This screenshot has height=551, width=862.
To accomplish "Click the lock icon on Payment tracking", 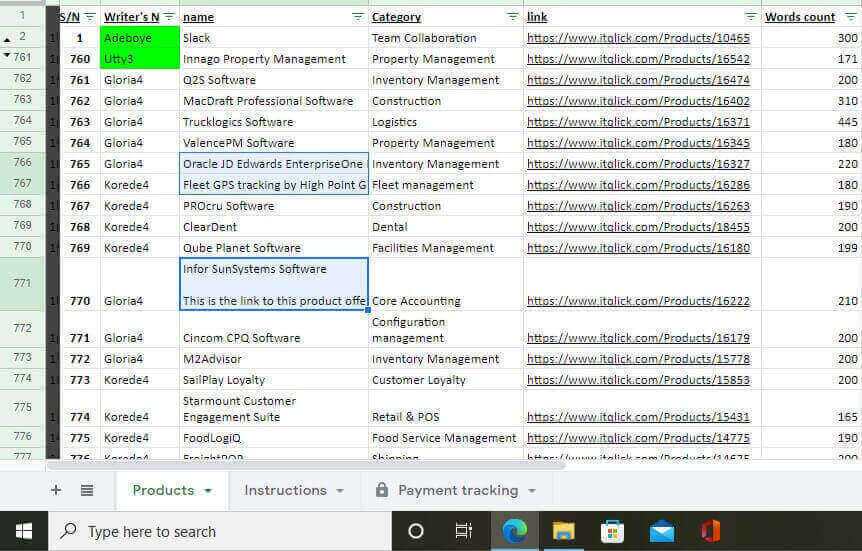I will (x=382, y=489).
